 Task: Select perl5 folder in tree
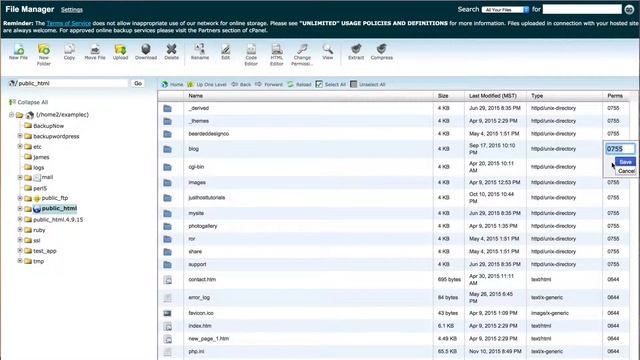40,188
